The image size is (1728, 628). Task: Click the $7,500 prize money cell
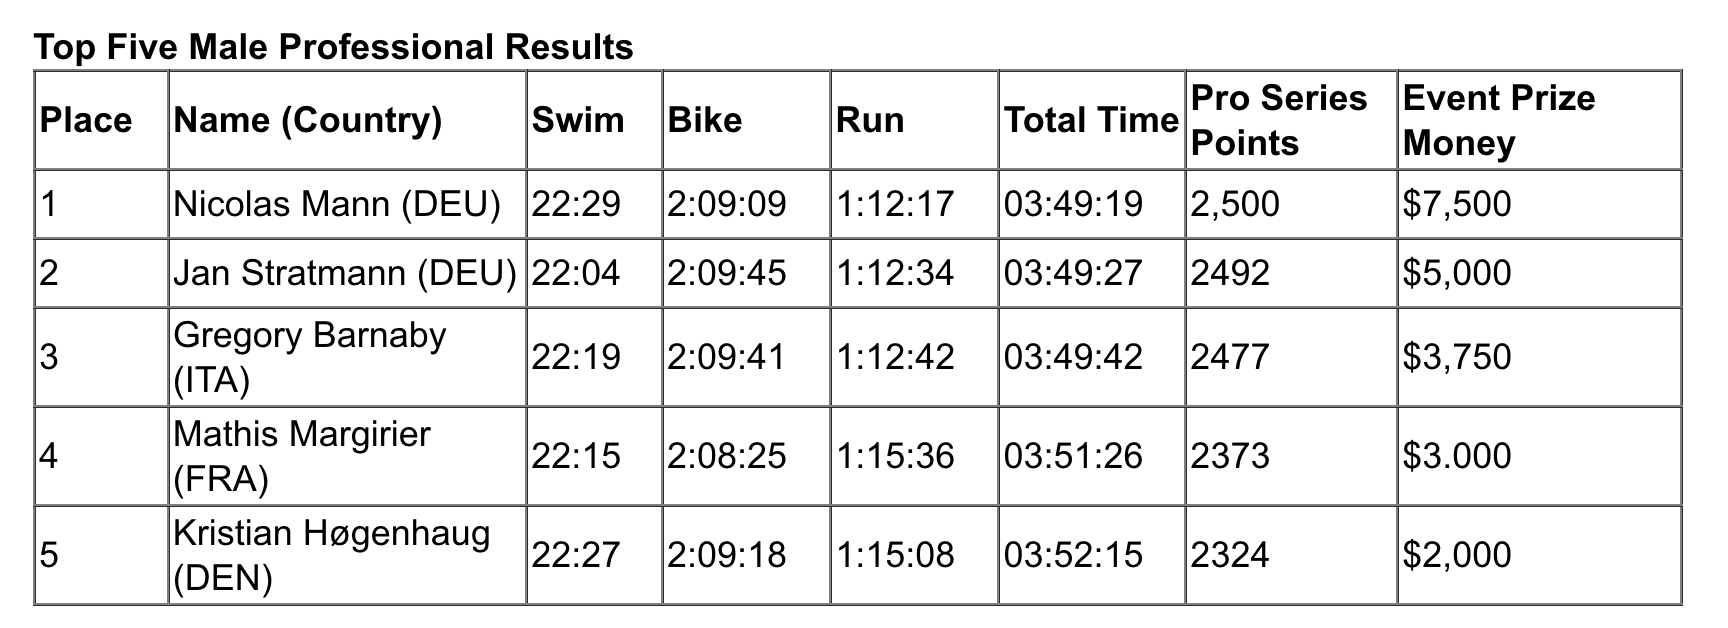(1538, 204)
